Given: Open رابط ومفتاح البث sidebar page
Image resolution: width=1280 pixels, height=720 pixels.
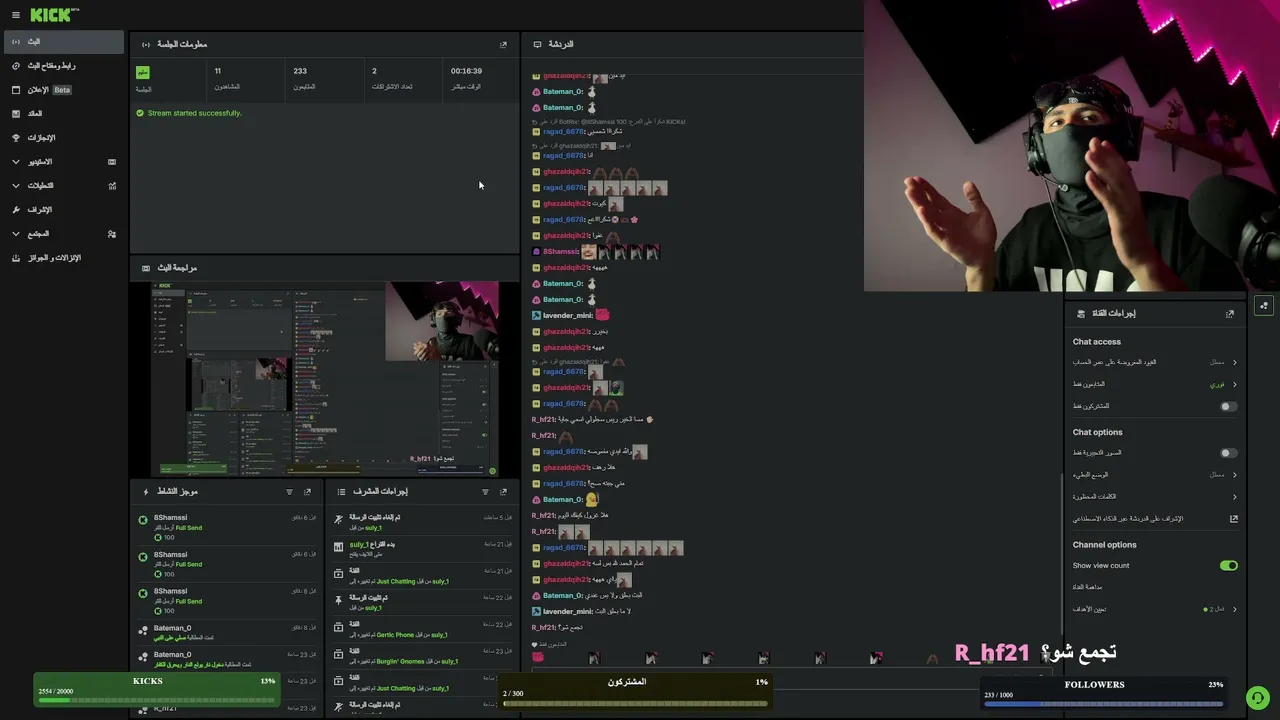Looking at the screenshot, I should pyautogui.click(x=64, y=66).
